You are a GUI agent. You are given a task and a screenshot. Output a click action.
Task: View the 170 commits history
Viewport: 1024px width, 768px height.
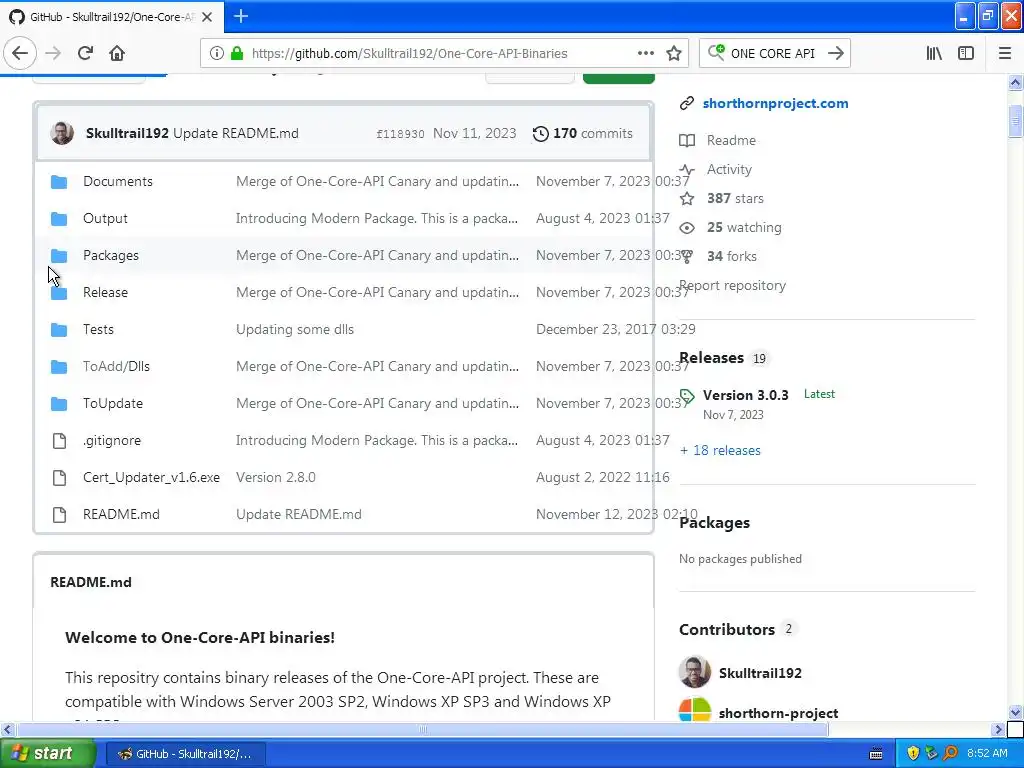583,133
